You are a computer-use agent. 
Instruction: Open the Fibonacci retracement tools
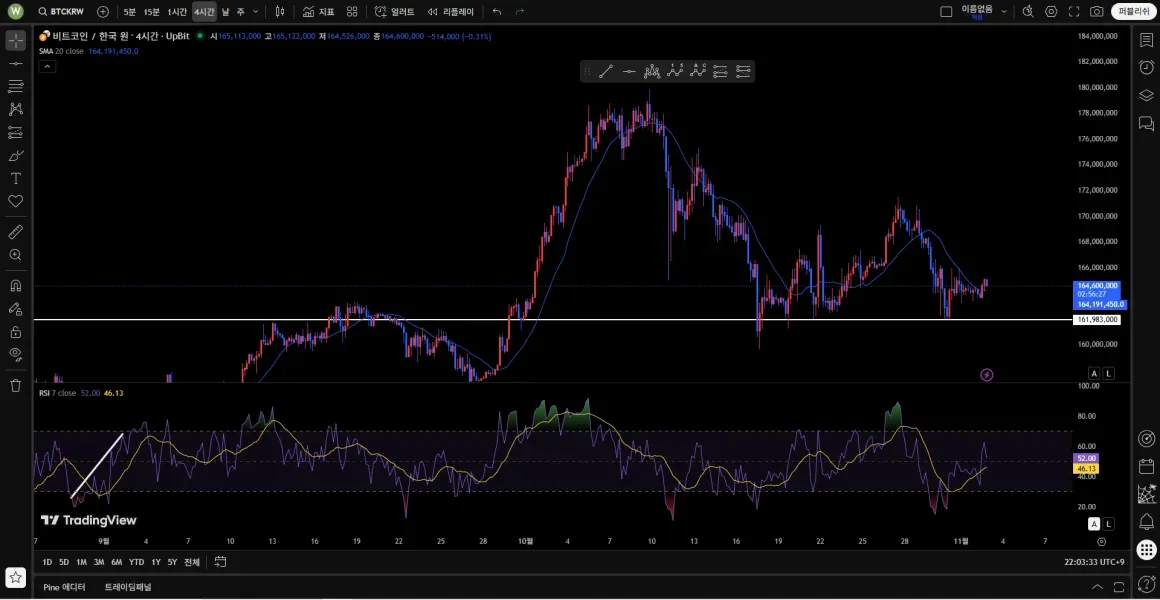pos(15,86)
